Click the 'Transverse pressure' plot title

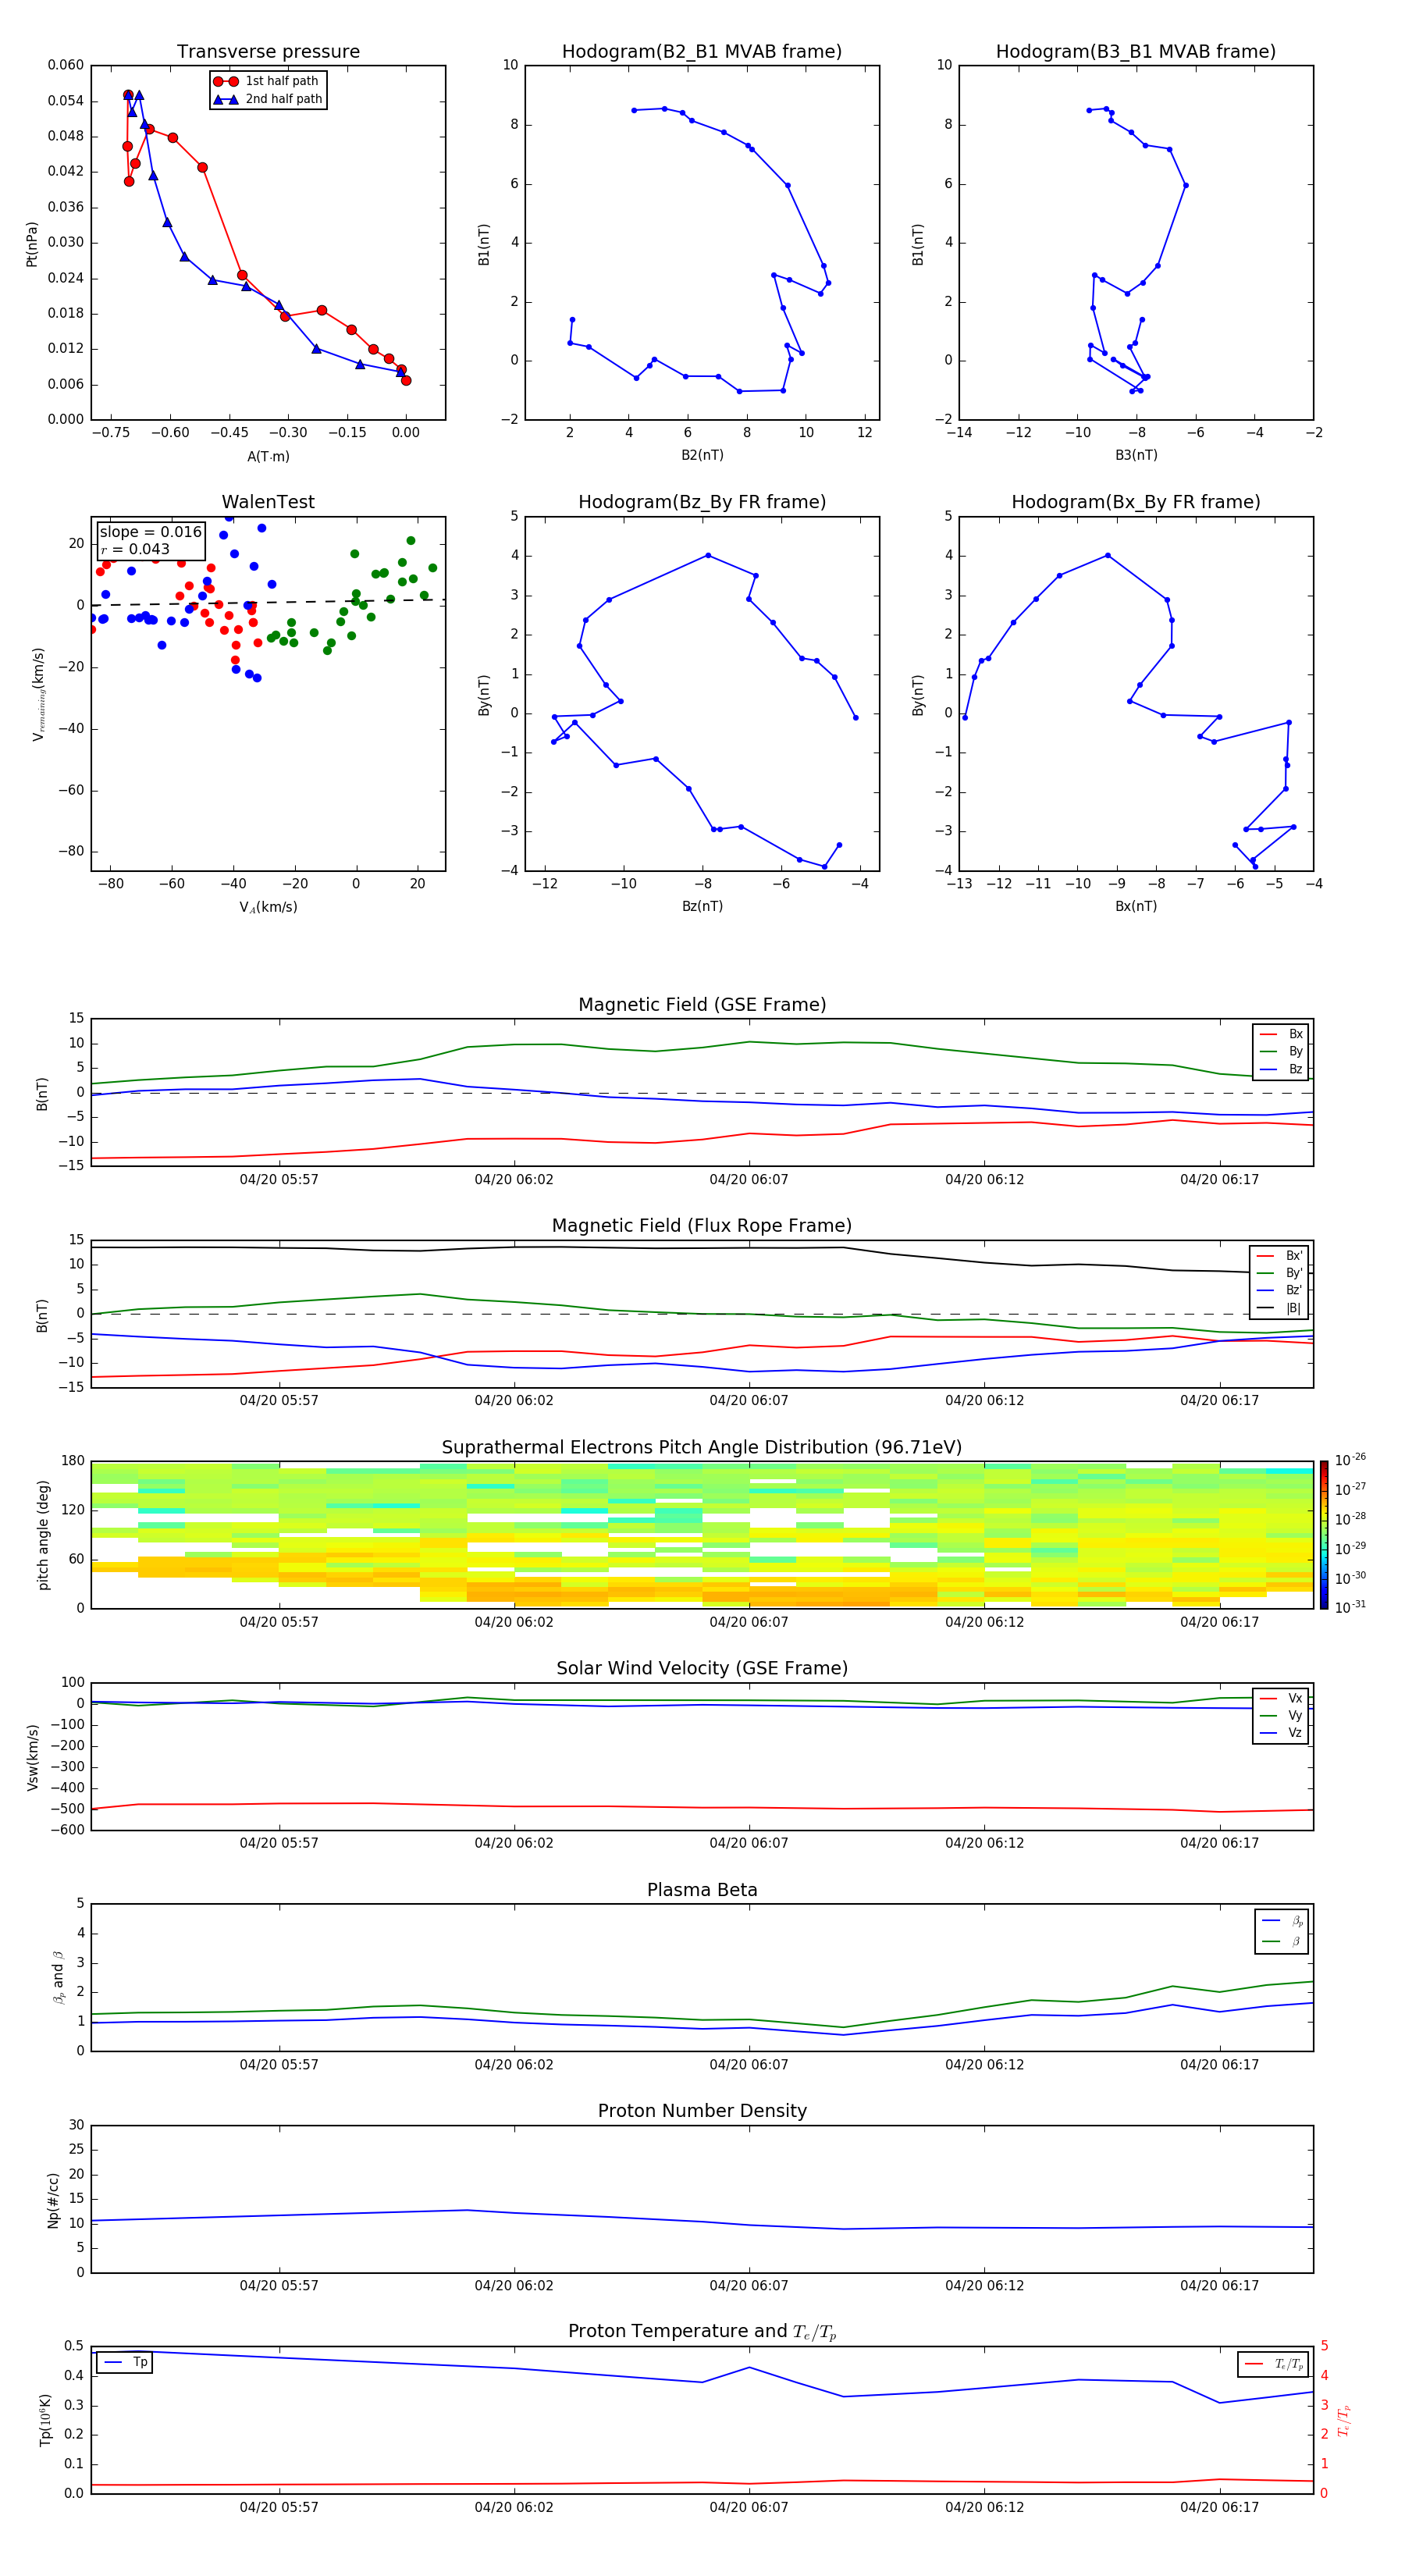pyautogui.click(x=268, y=52)
